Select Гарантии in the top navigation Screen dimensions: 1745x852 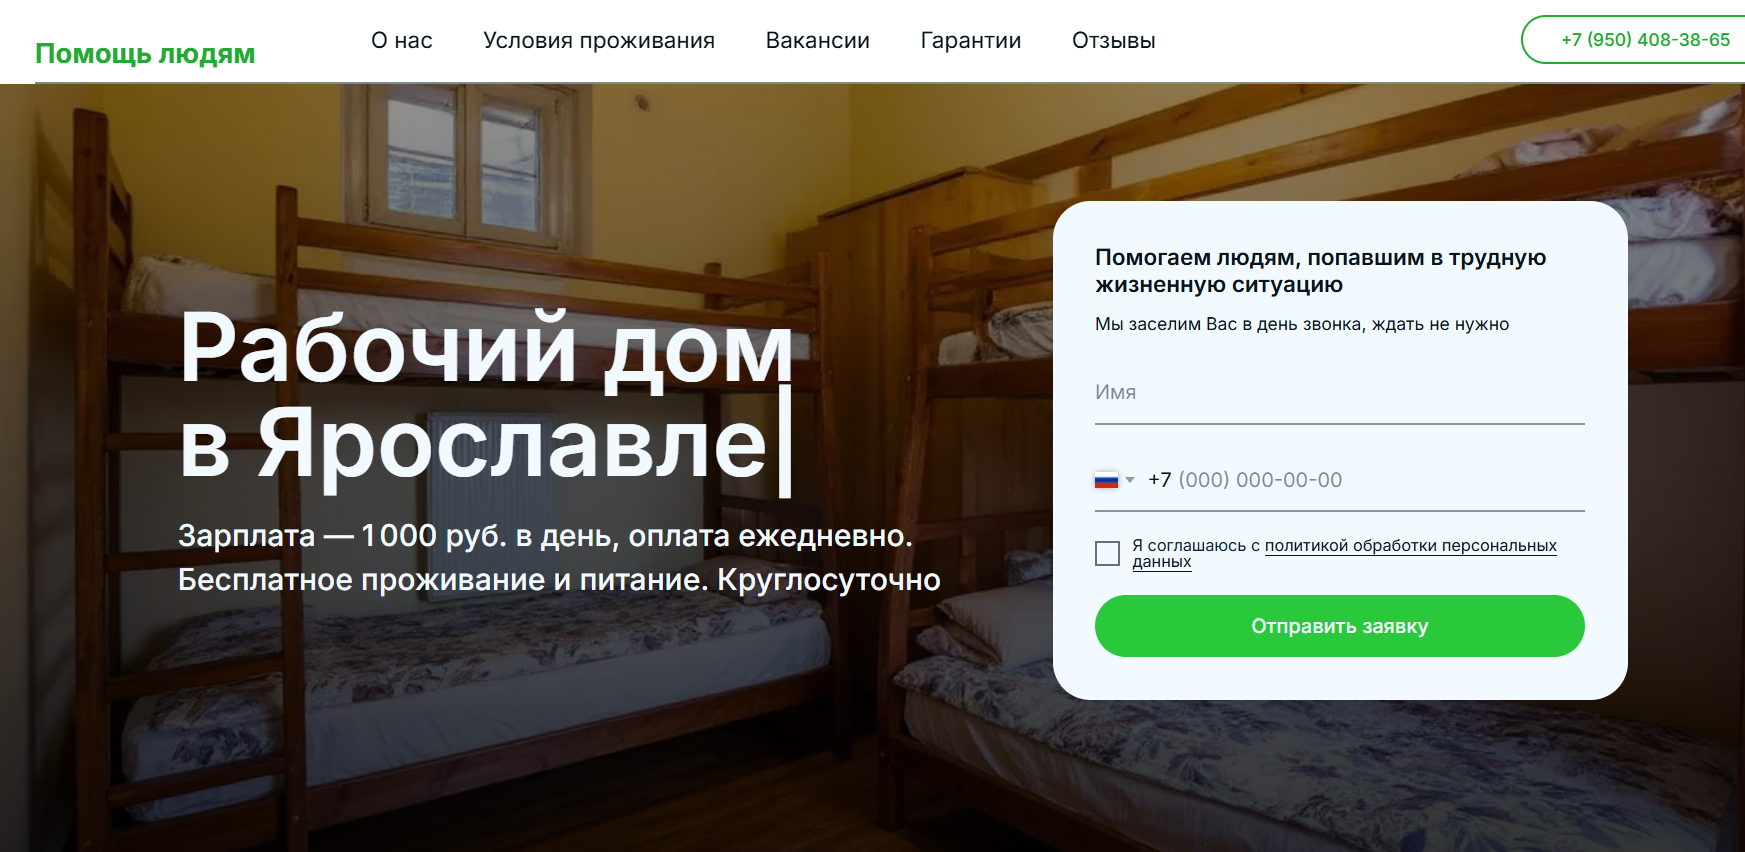point(971,41)
